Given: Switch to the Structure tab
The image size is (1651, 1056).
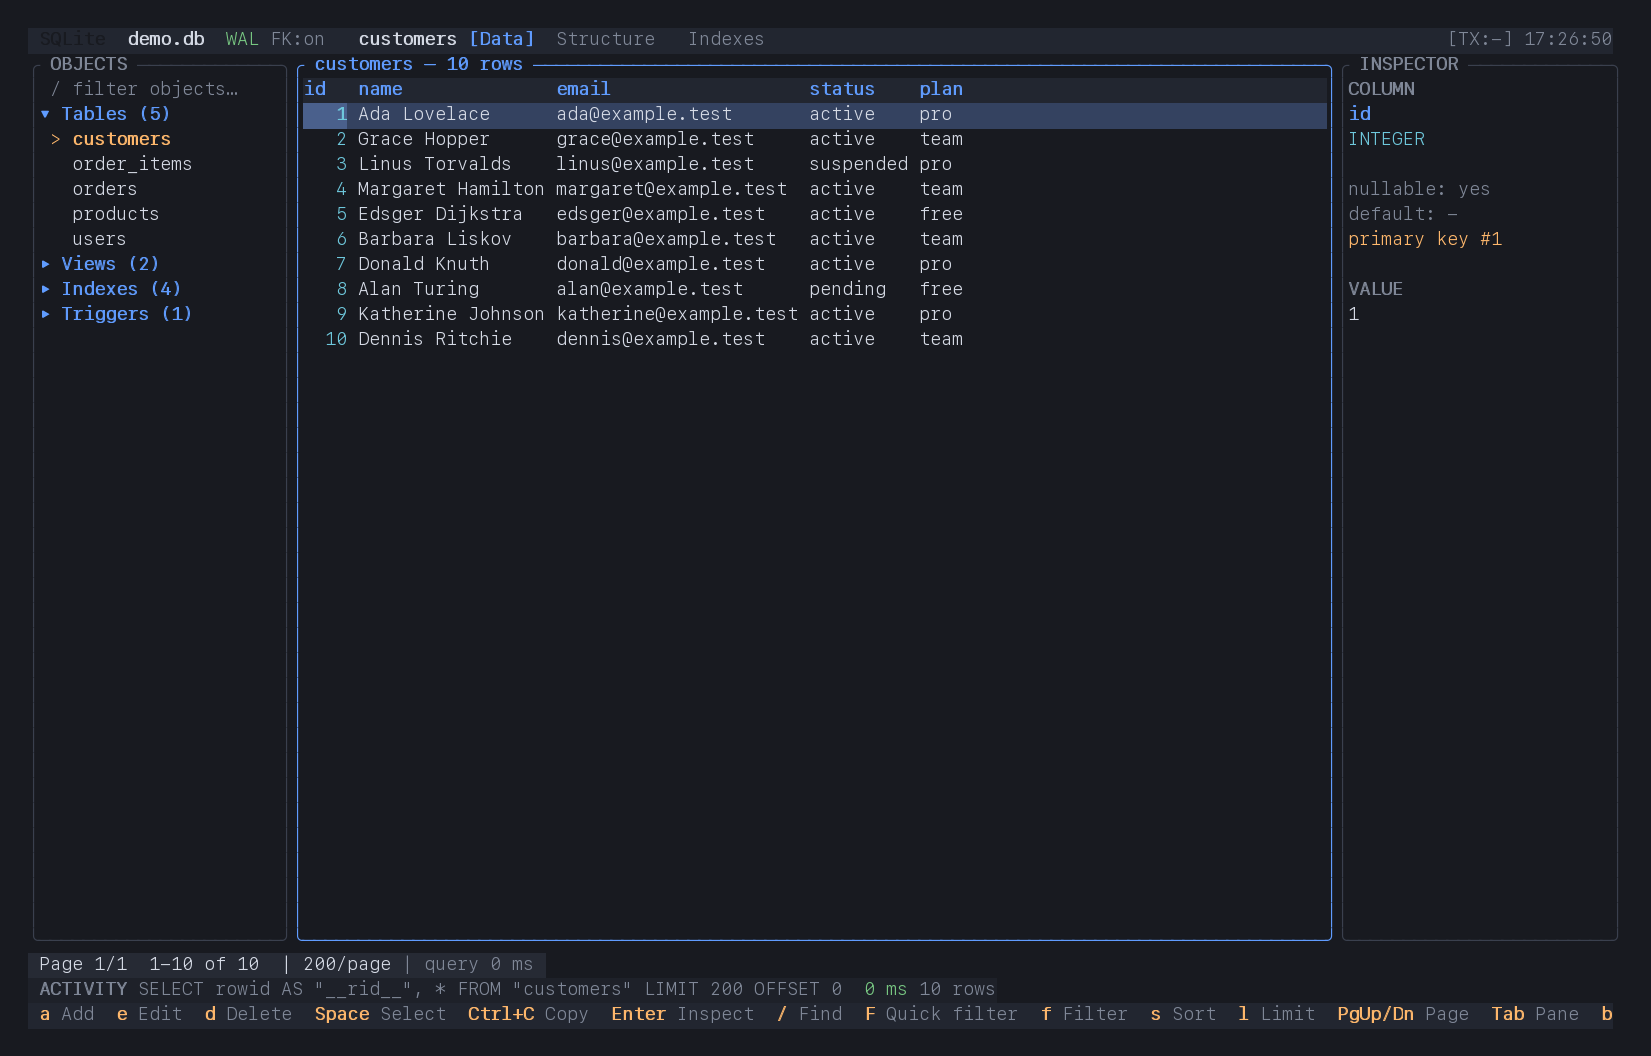Looking at the screenshot, I should click(x=606, y=39).
